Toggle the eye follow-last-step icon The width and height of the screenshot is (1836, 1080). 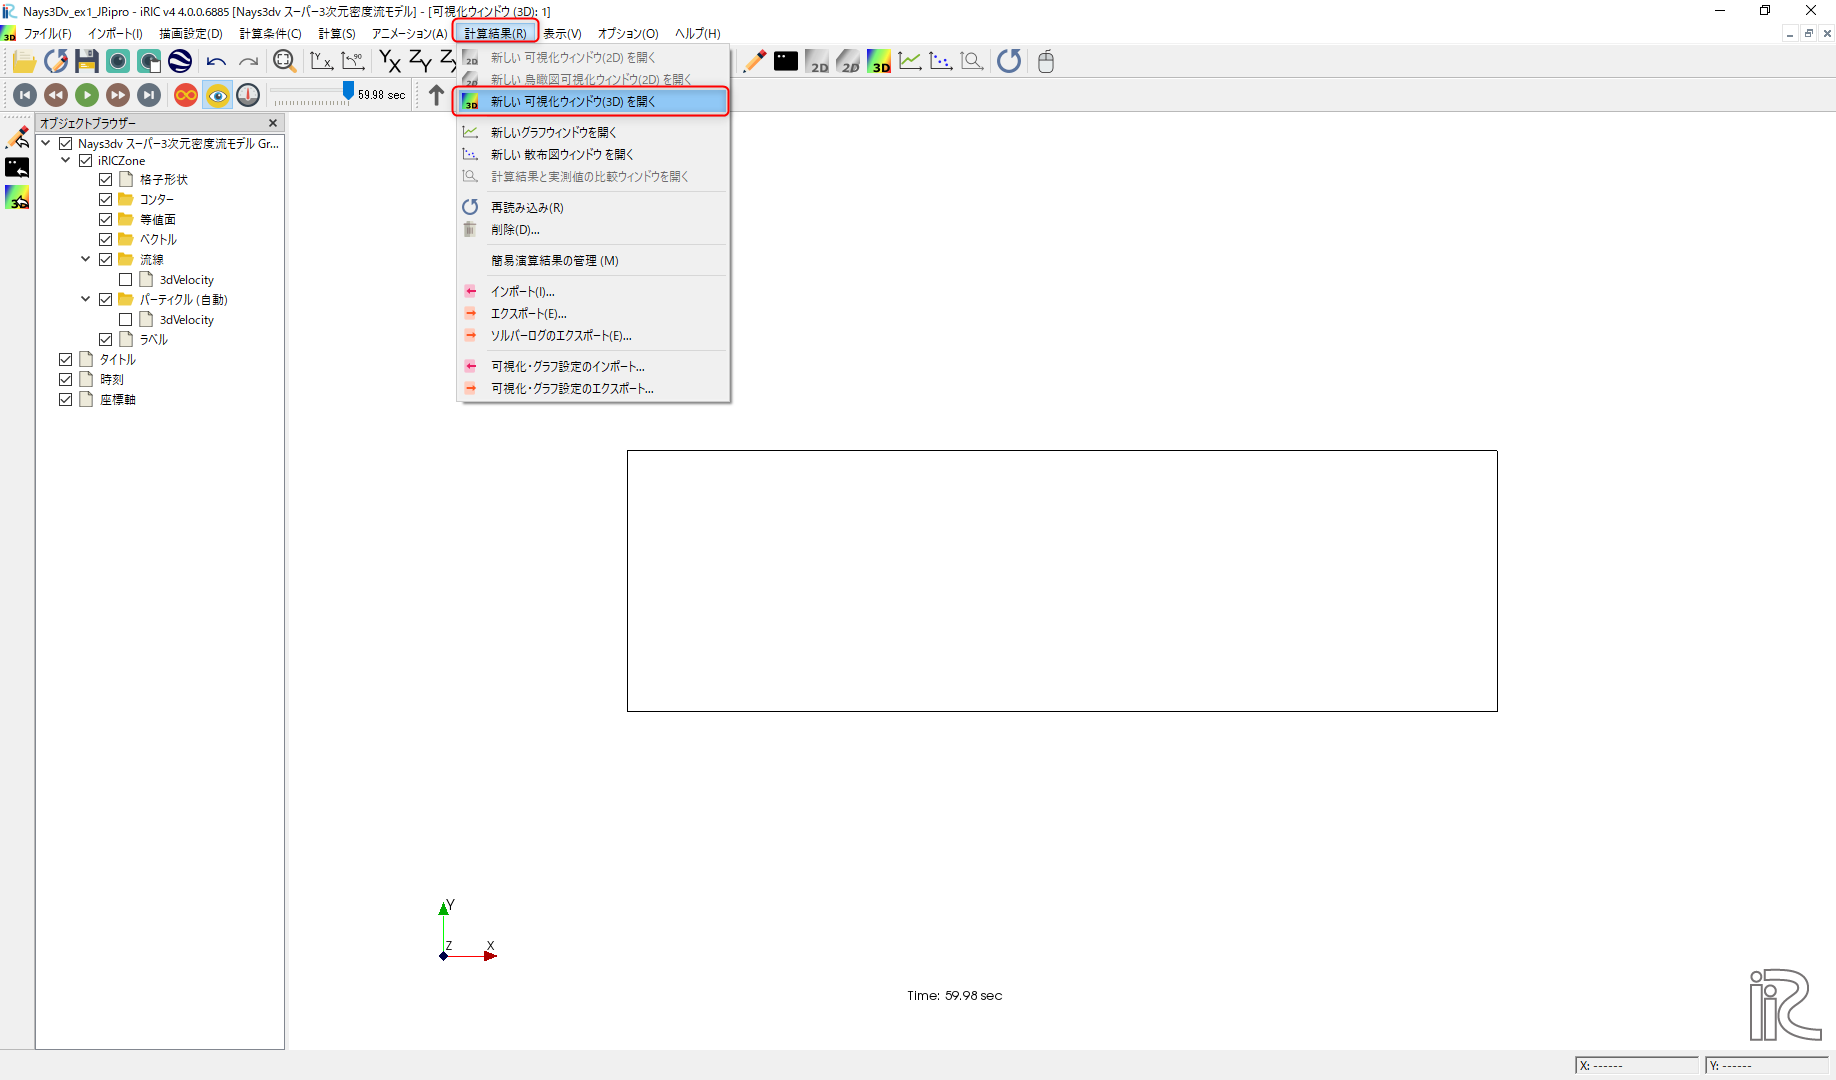point(217,95)
